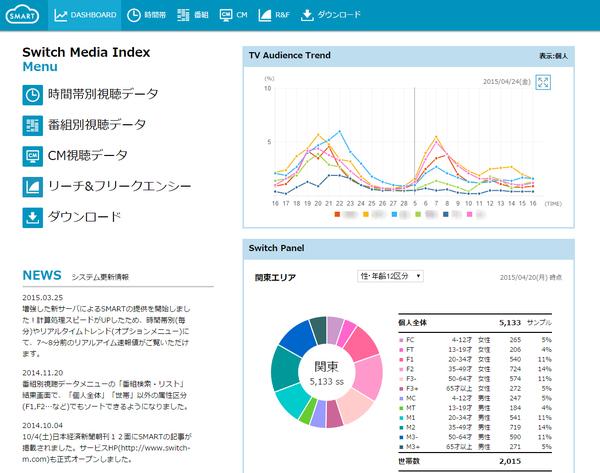The width and height of the screenshot is (600, 473).
Task: Click the 個人全体 5,133 total row
Action: point(475,323)
